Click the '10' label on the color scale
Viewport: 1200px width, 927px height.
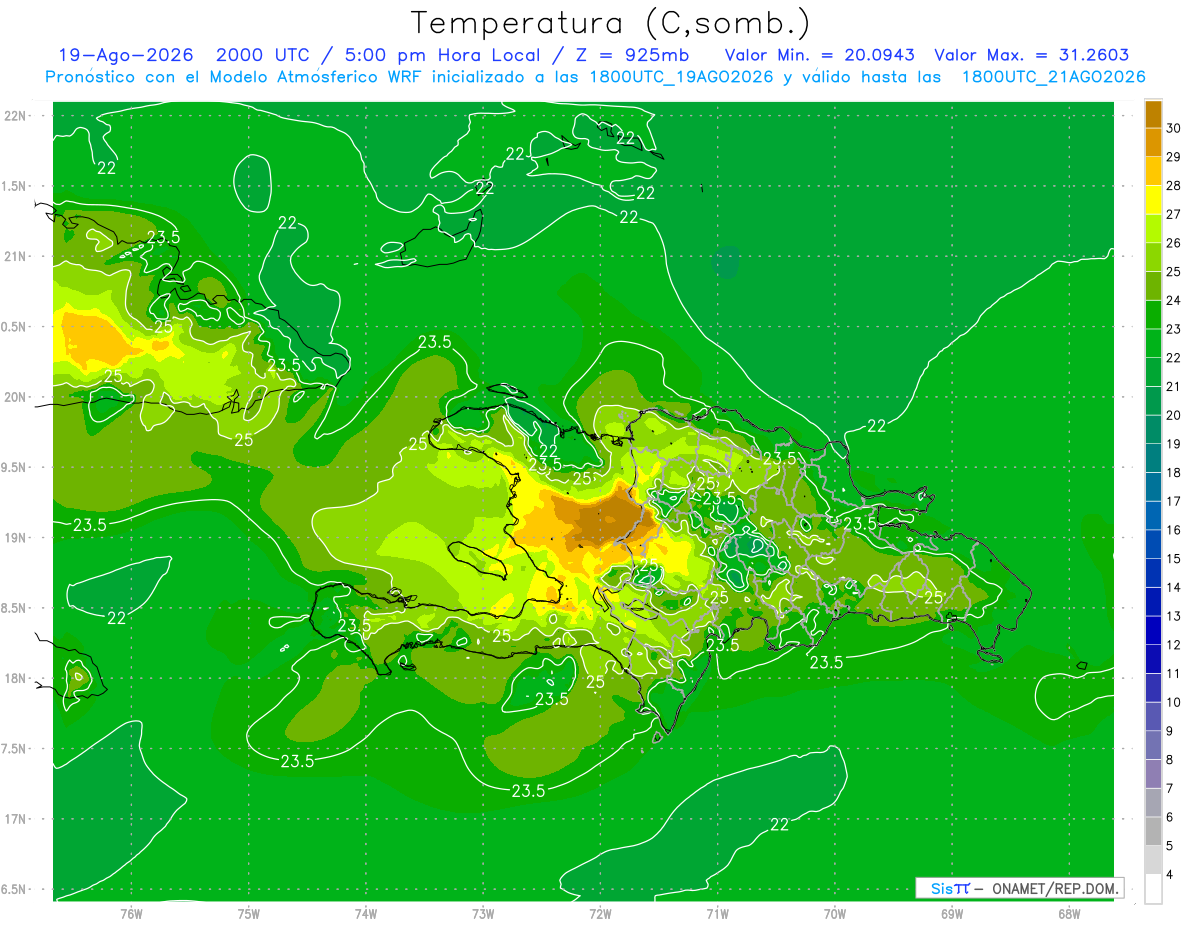click(1174, 702)
